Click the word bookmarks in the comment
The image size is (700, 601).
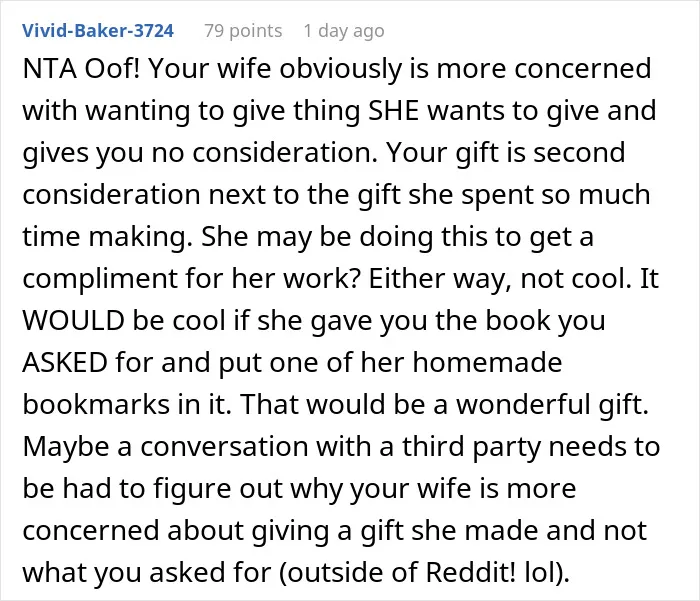96,404
